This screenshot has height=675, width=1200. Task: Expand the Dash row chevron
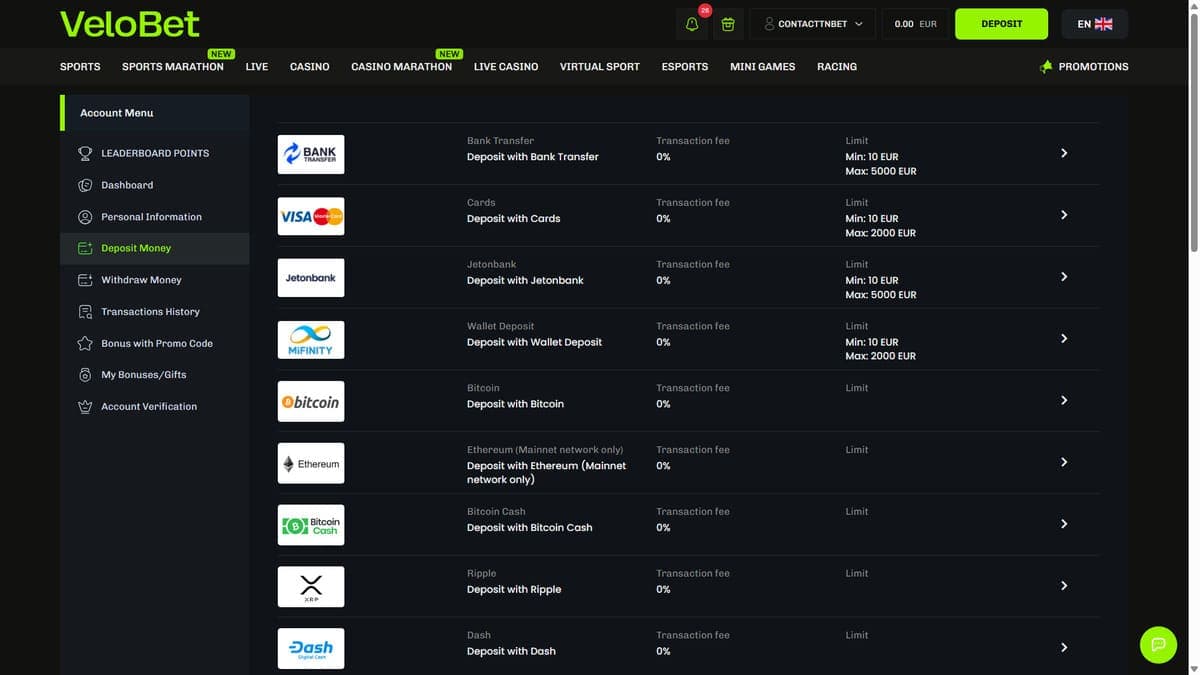(x=1064, y=648)
